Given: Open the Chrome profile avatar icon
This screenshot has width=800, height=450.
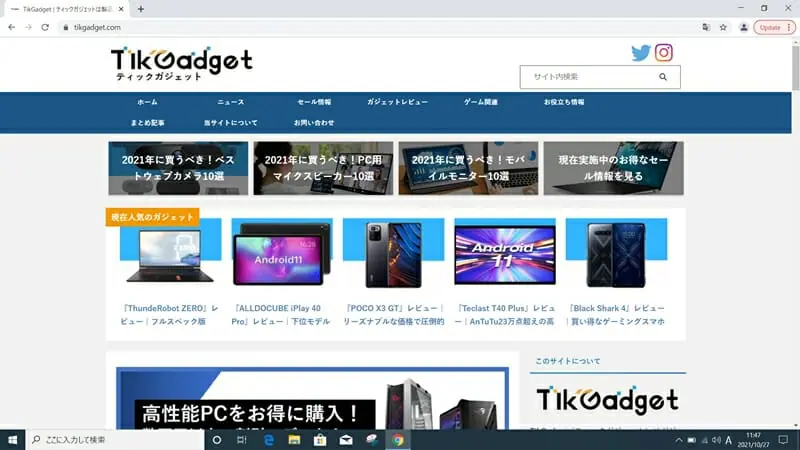Looking at the screenshot, I should pos(743,27).
